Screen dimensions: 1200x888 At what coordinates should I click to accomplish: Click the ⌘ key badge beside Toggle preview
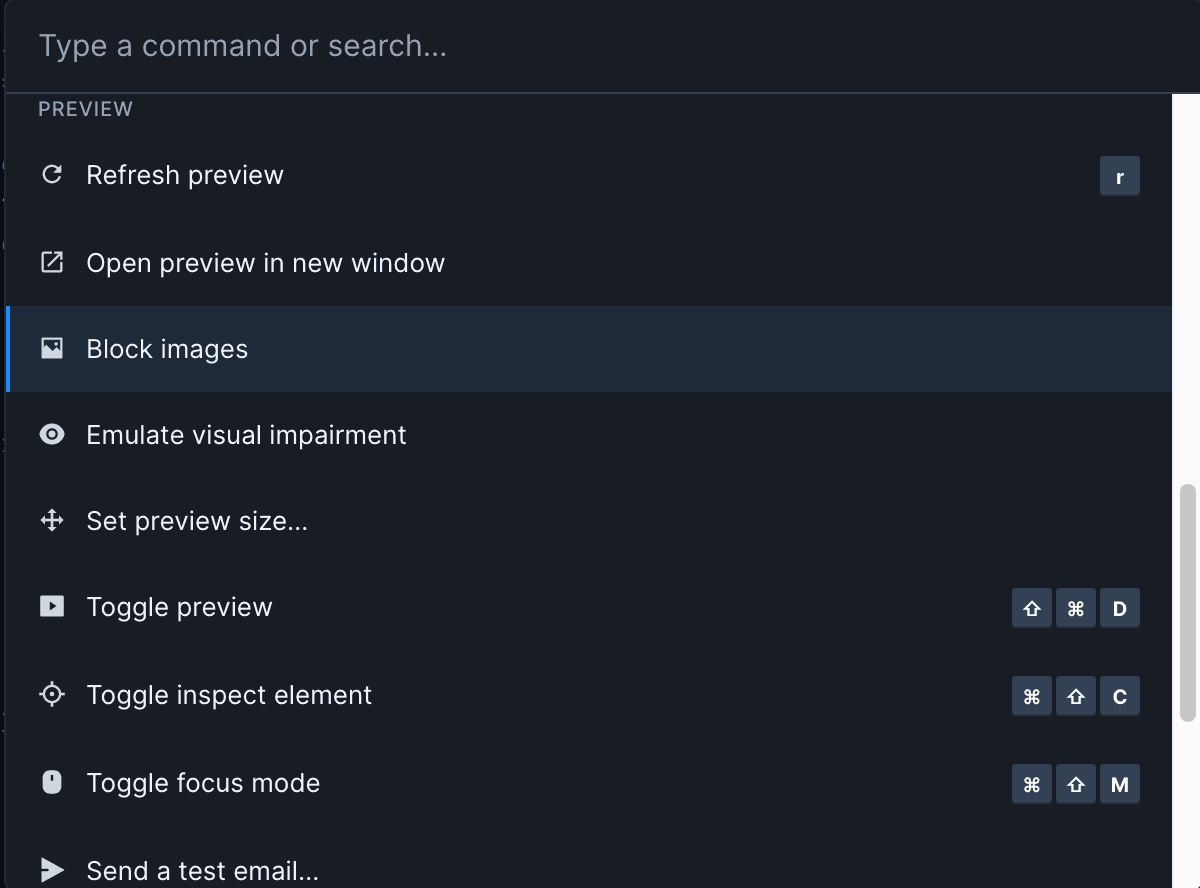[1076, 607]
